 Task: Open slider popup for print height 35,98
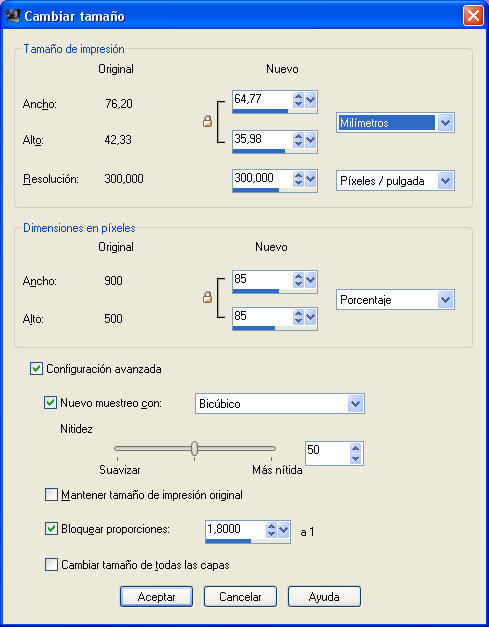click(311, 140)
